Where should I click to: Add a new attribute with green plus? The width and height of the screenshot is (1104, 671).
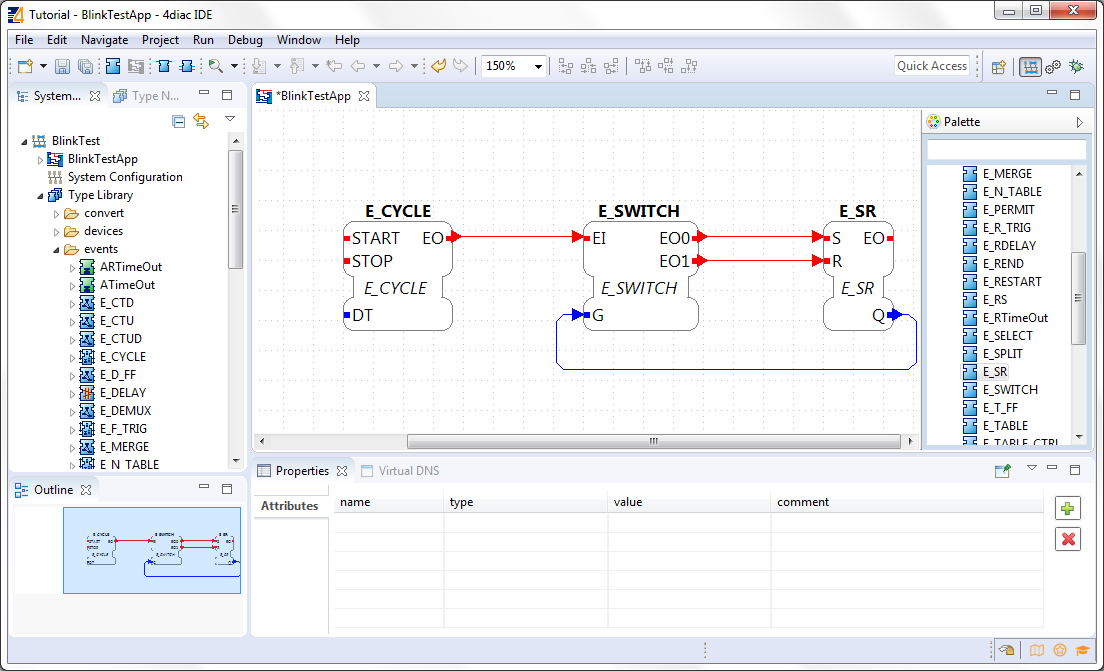[1068, 509]
